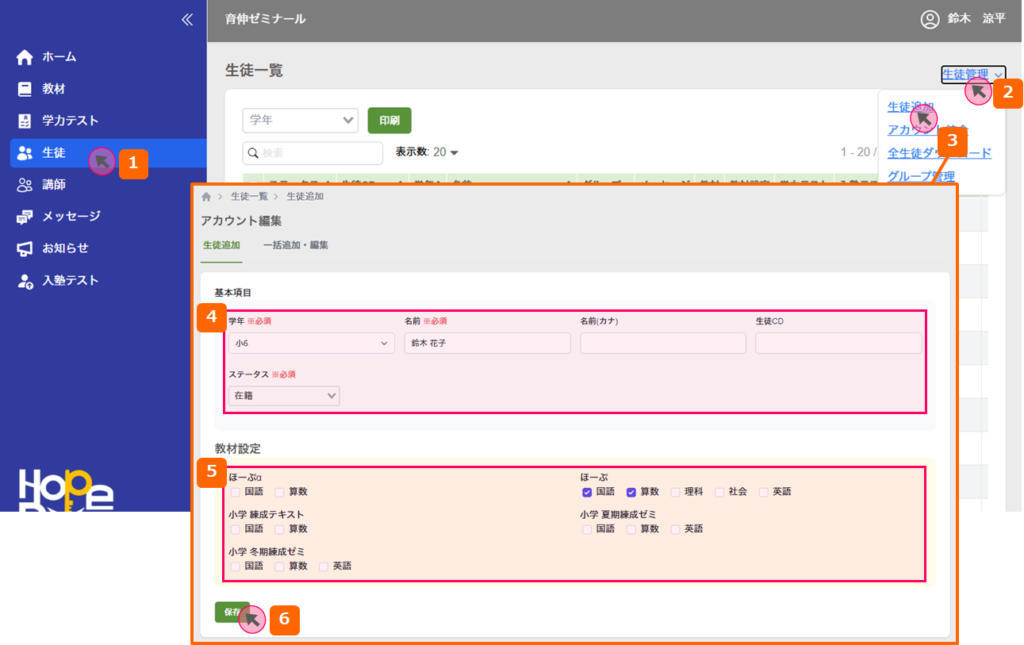Expand the 生徒管理 dropdown menu
1024x645 pixels.
pyautogui.click(x=972, y=74)
